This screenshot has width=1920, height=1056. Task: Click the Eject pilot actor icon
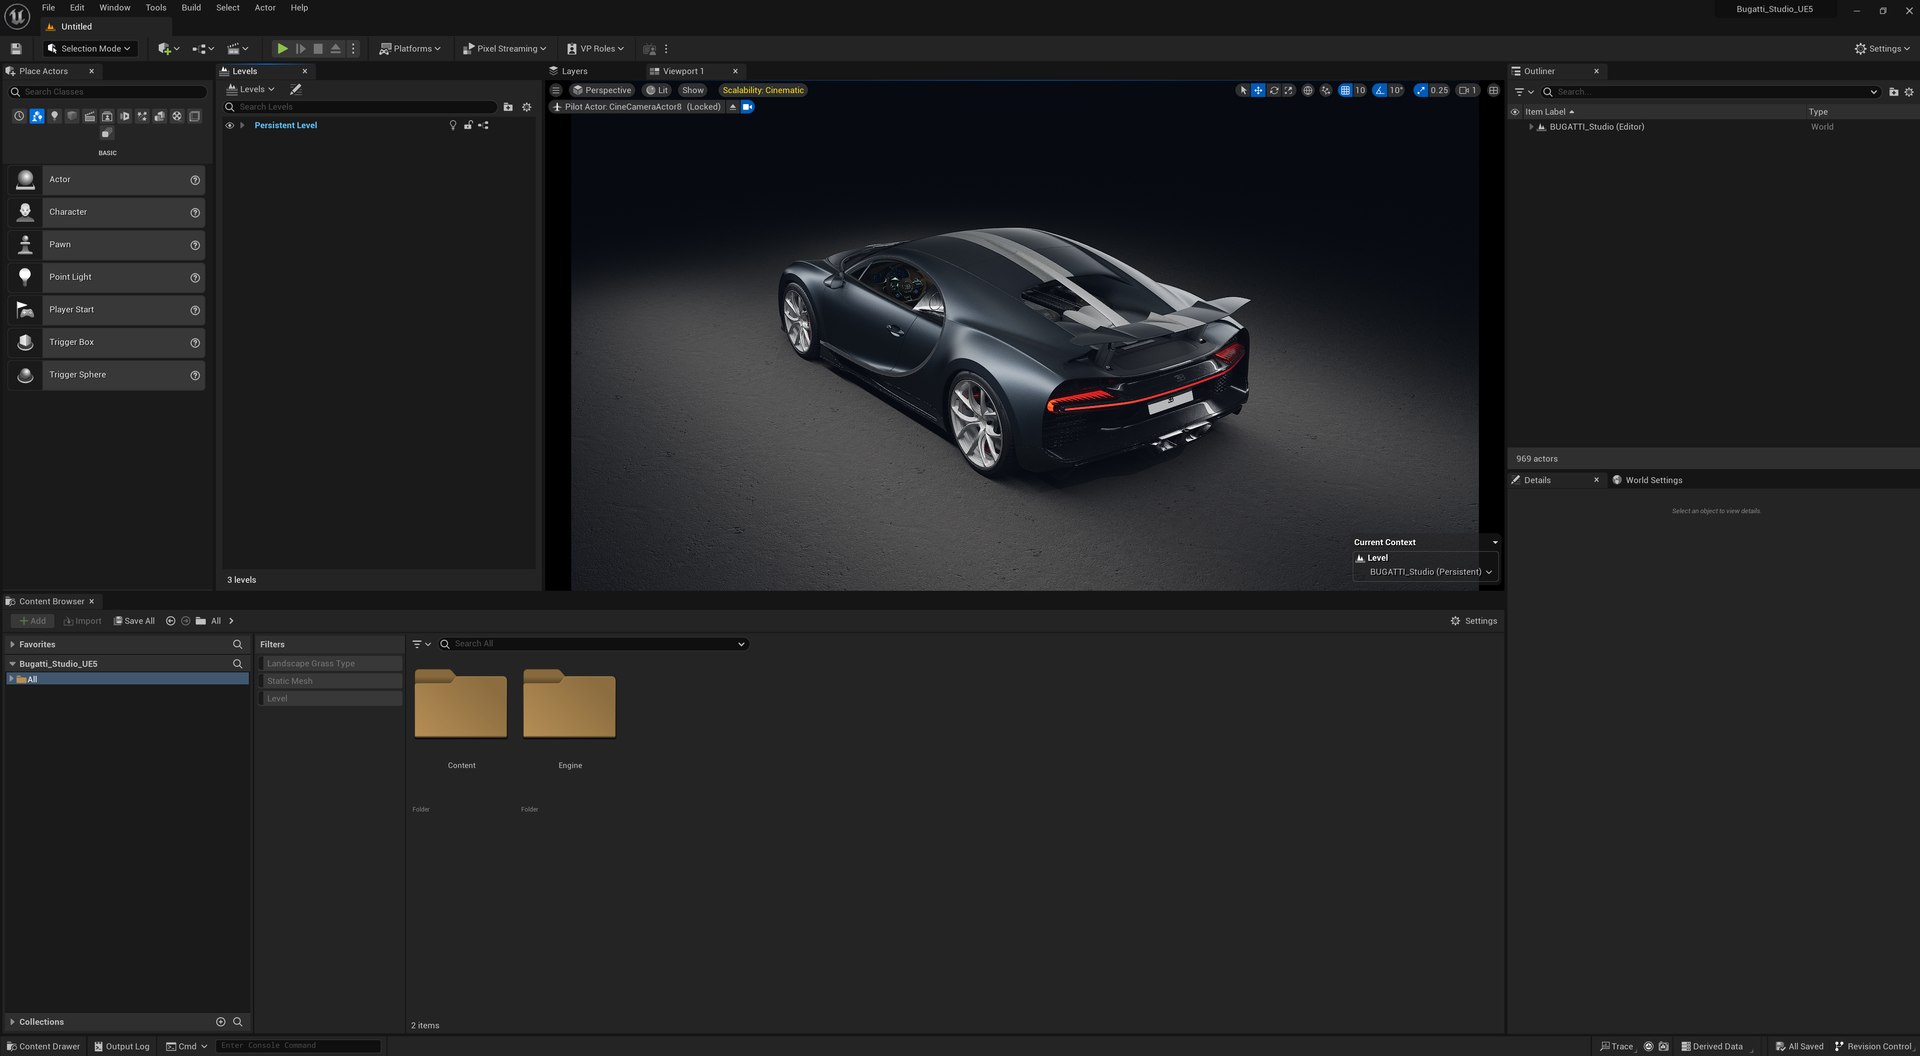[732, 107]
